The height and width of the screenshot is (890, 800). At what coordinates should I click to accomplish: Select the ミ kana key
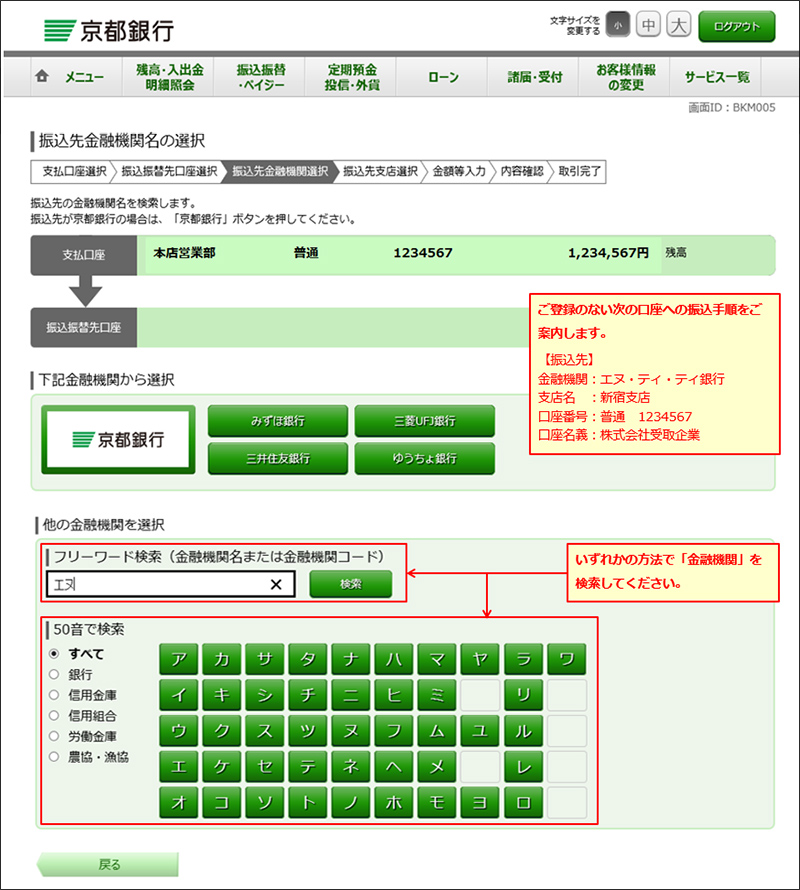click(x=437, y=695)
